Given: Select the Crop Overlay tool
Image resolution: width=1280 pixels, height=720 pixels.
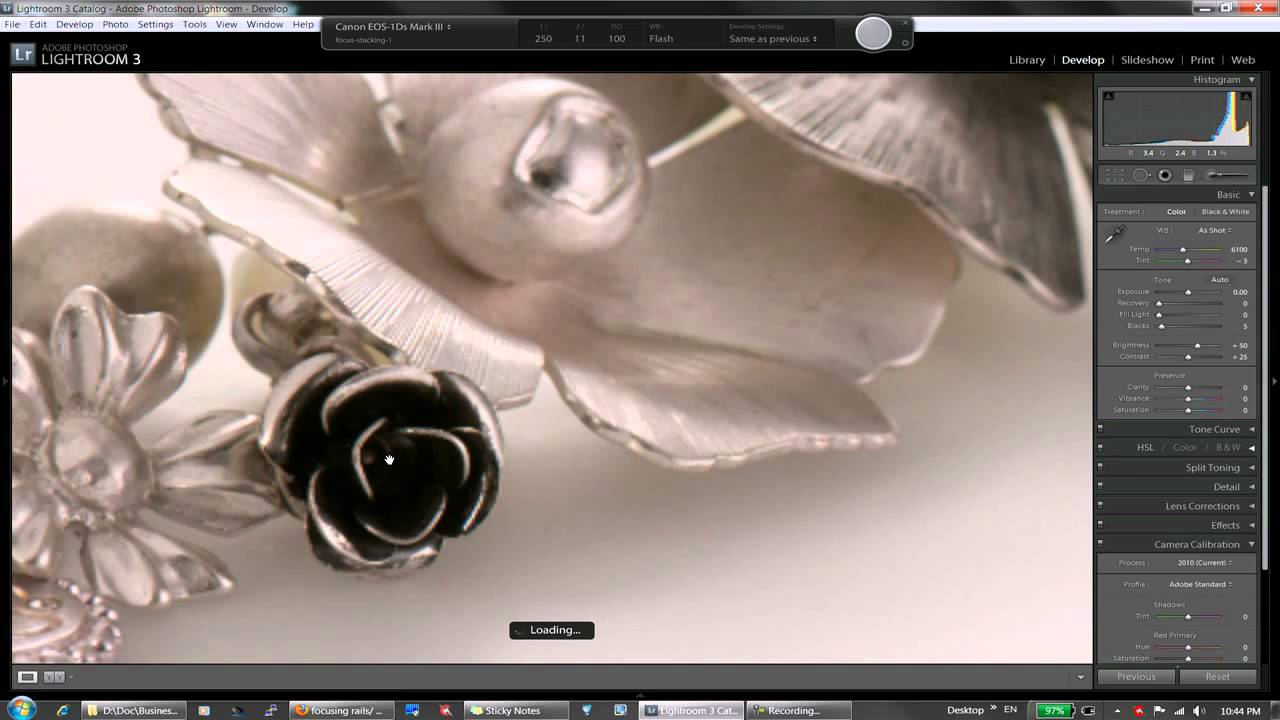Looking at the screenshot, I should (x=1117, y=175).
